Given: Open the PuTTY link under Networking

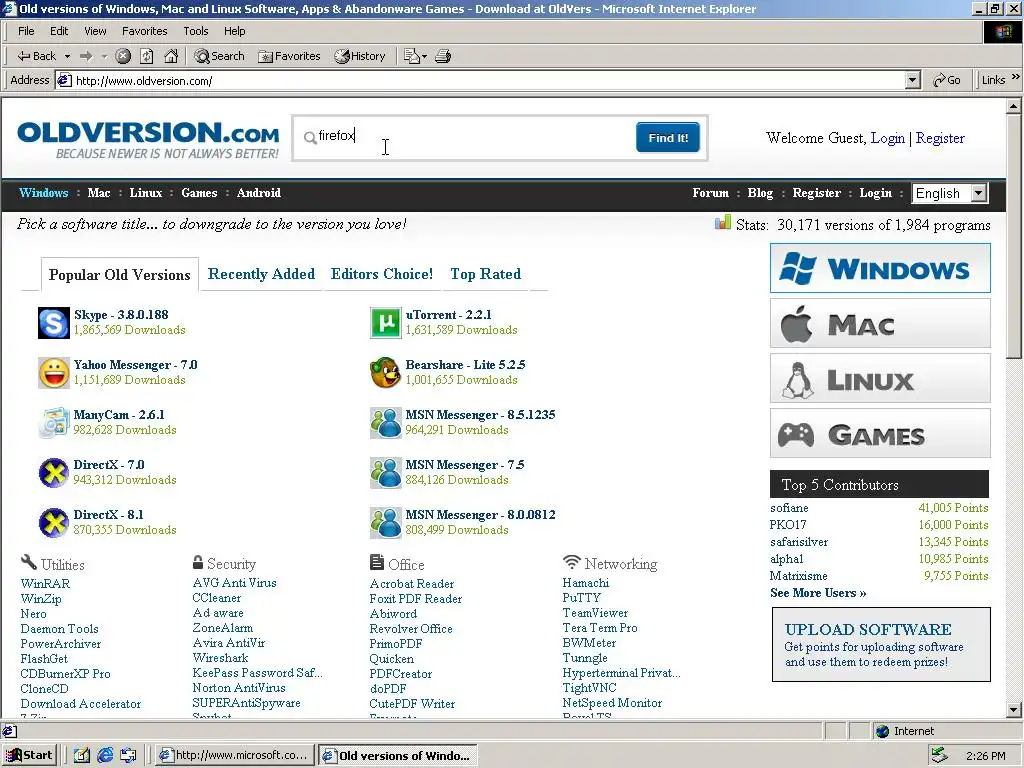Looking at the screenshot, I should tap(581, 598).
